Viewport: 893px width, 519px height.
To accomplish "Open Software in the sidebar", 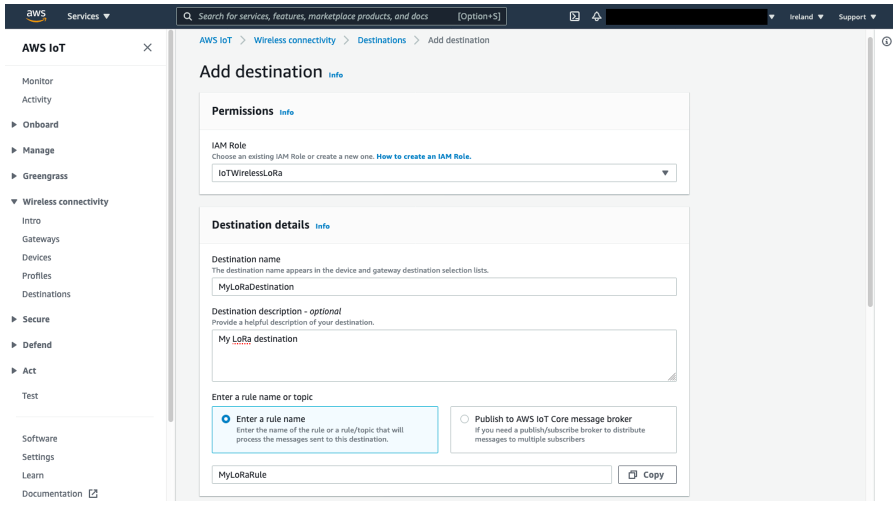I will click(39, 439).
